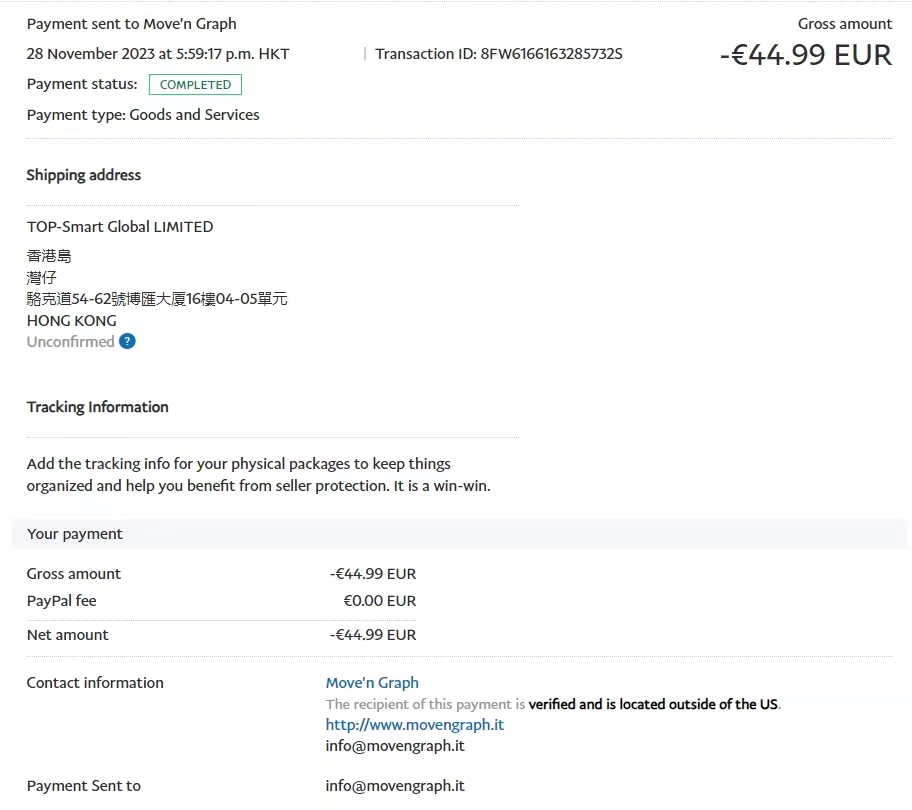Click the Net amount -€44.99 EUR value
912x810 pixels.
(372, 635)
